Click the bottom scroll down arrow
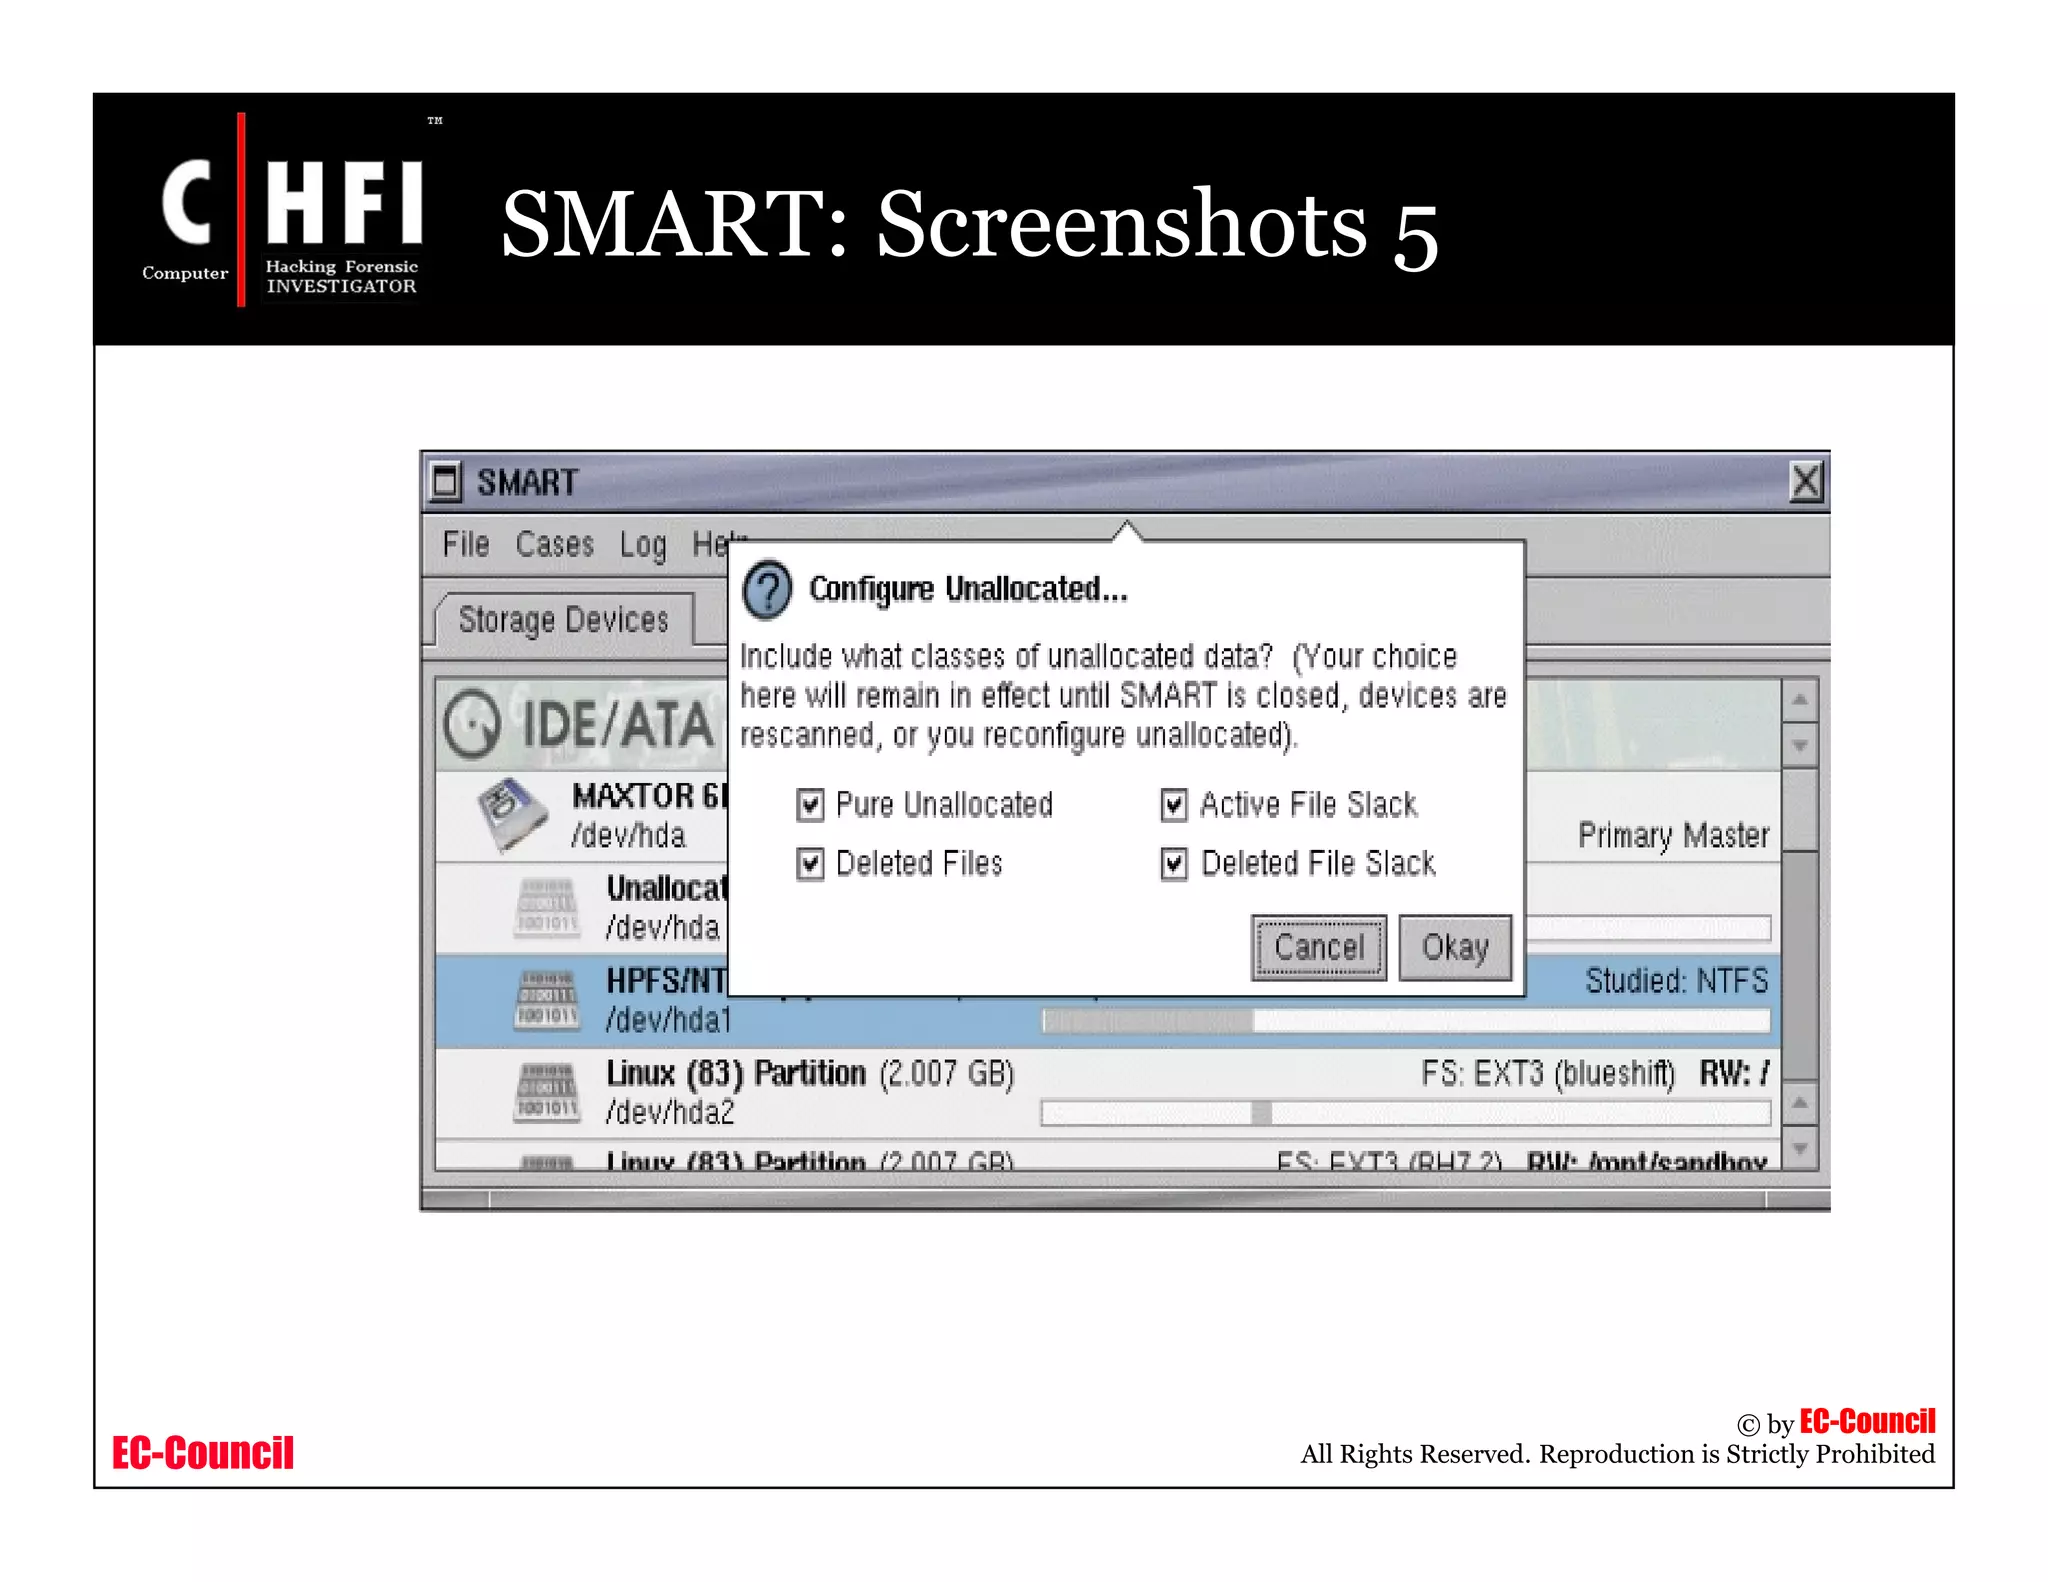The width and height of the screenshot is (2048, 1582). click(x=1800, y=1150)
